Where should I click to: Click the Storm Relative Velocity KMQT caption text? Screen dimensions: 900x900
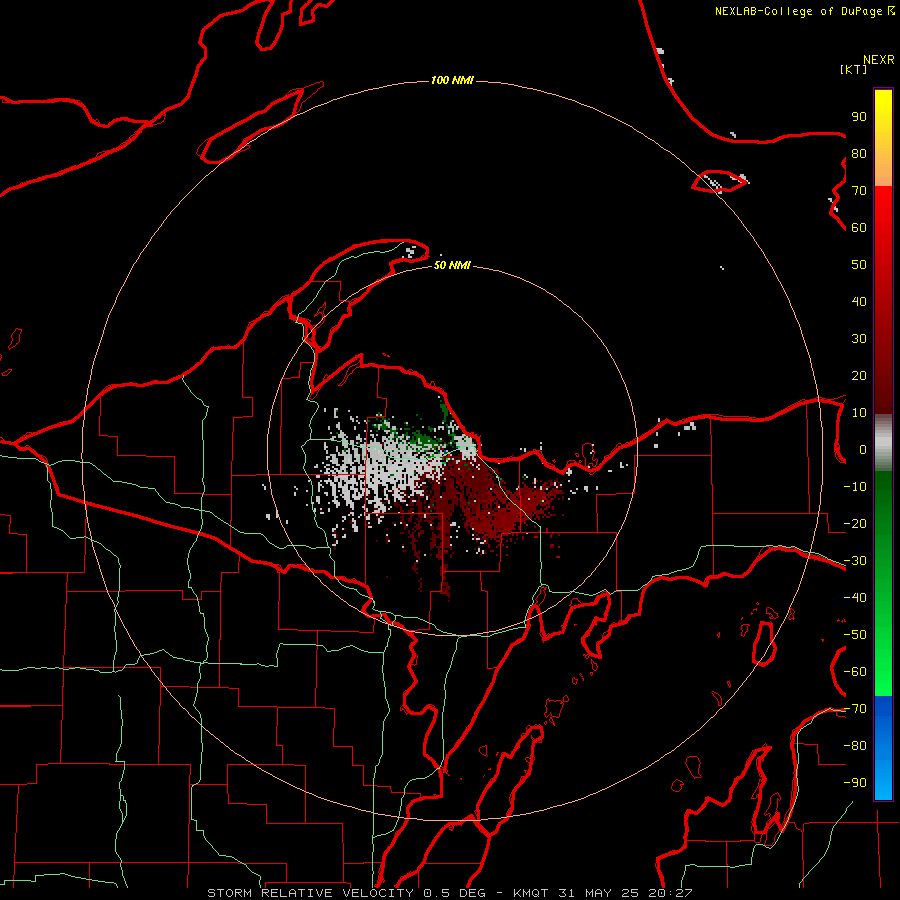[x=450, y=893]
